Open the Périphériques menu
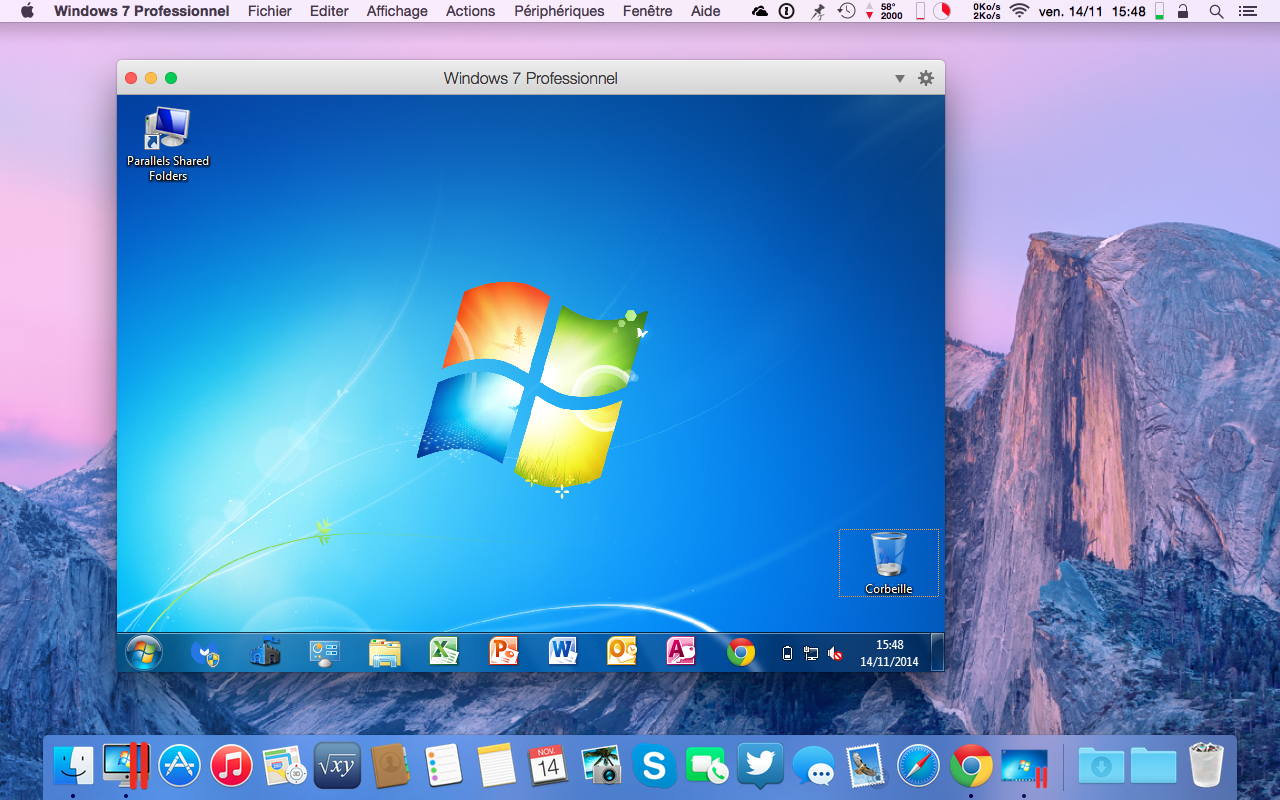The width and height of the screenshot is (1280, 800). (559, 11)
